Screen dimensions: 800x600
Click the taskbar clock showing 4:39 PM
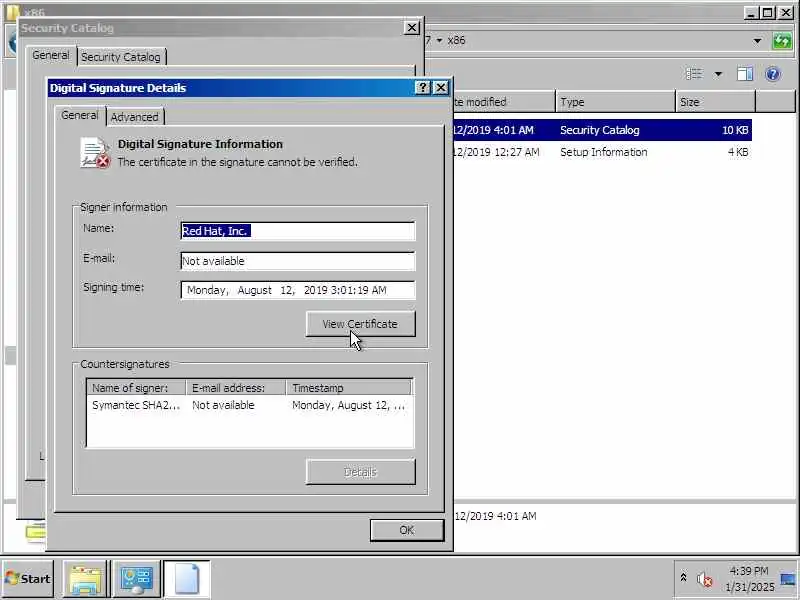pos(749,579)
